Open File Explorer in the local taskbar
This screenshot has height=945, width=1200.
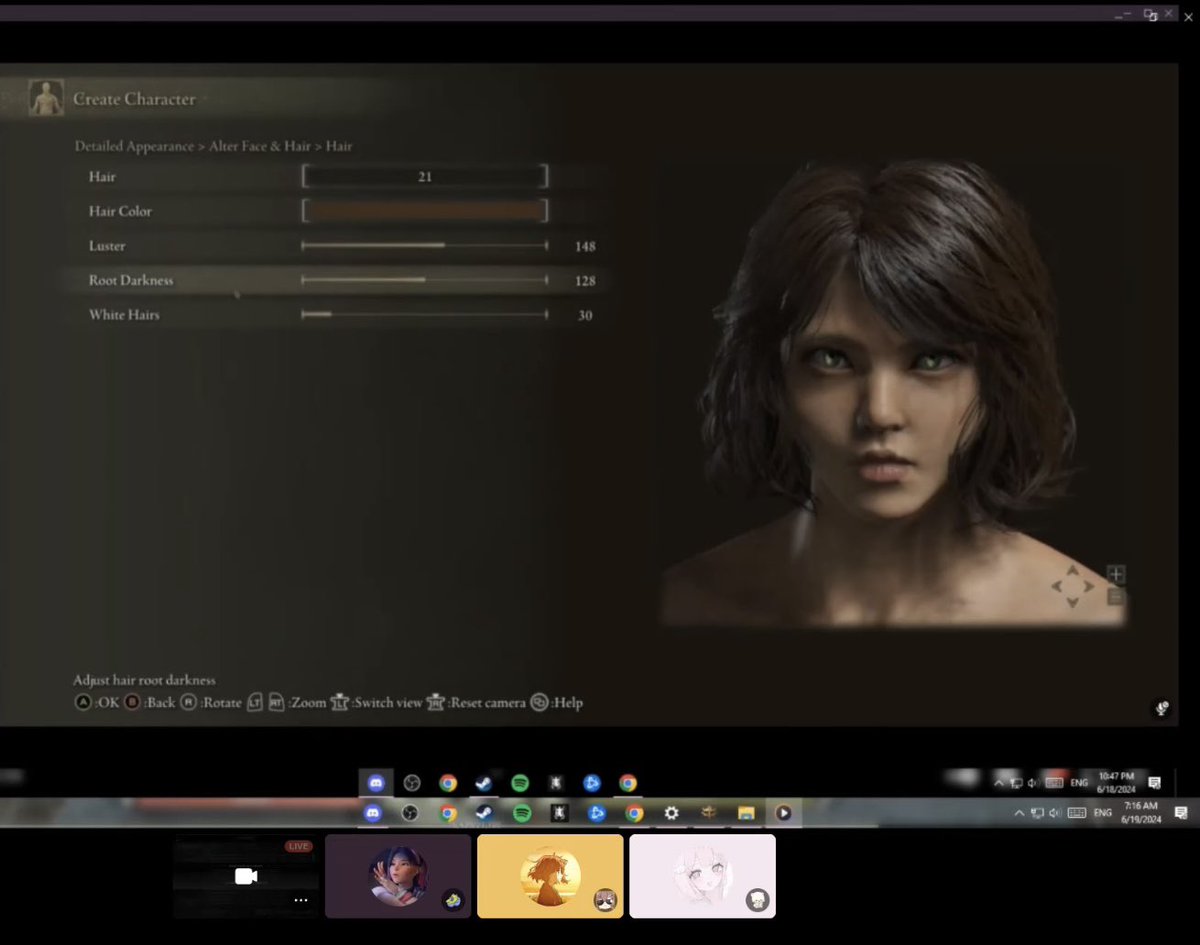(x=746, y=813)
